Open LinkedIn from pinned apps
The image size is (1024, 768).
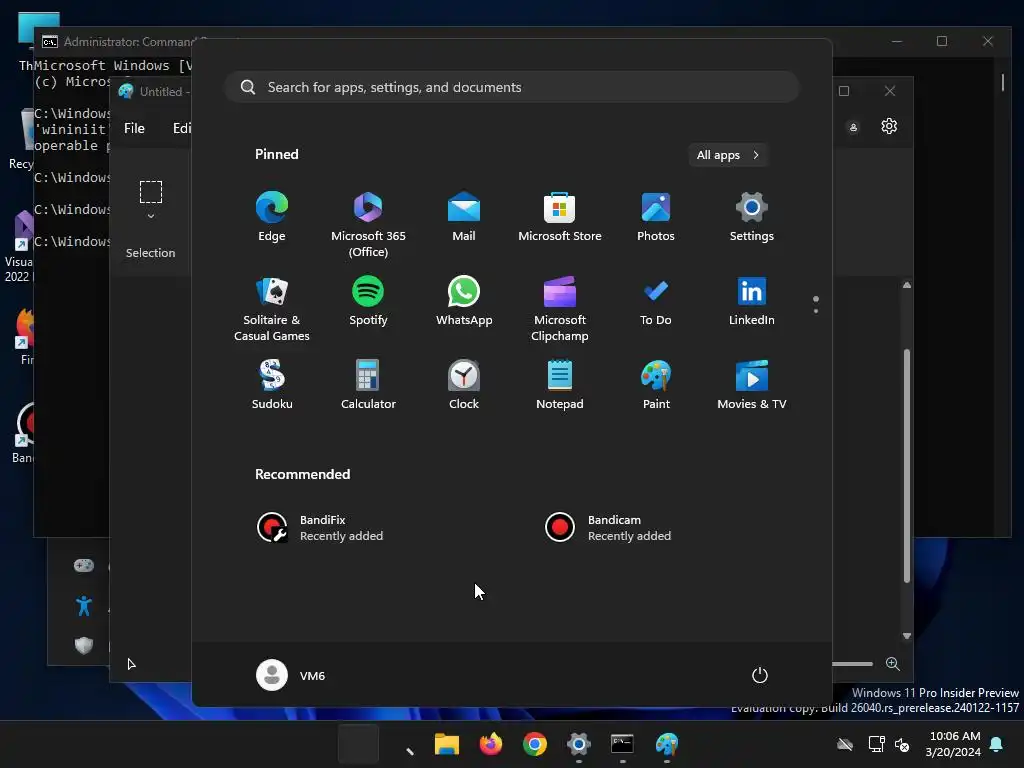point(752,301)
